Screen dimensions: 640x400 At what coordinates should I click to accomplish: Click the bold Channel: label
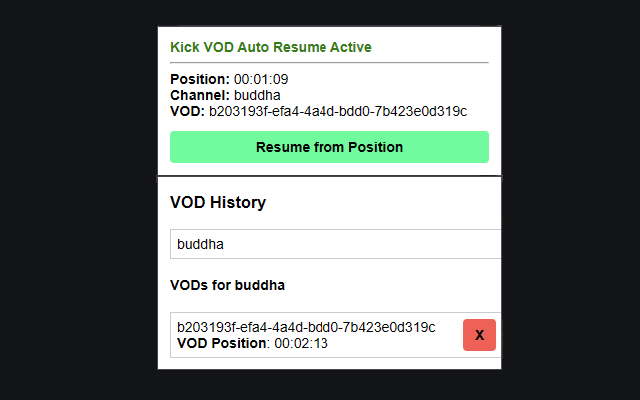click(x=199, y=95)
